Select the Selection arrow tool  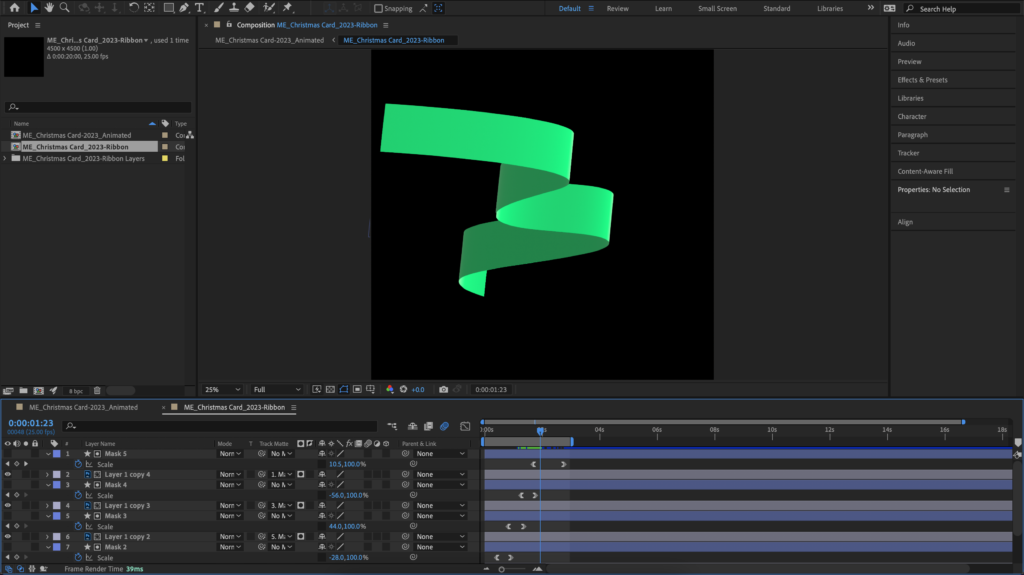[34, 8]
